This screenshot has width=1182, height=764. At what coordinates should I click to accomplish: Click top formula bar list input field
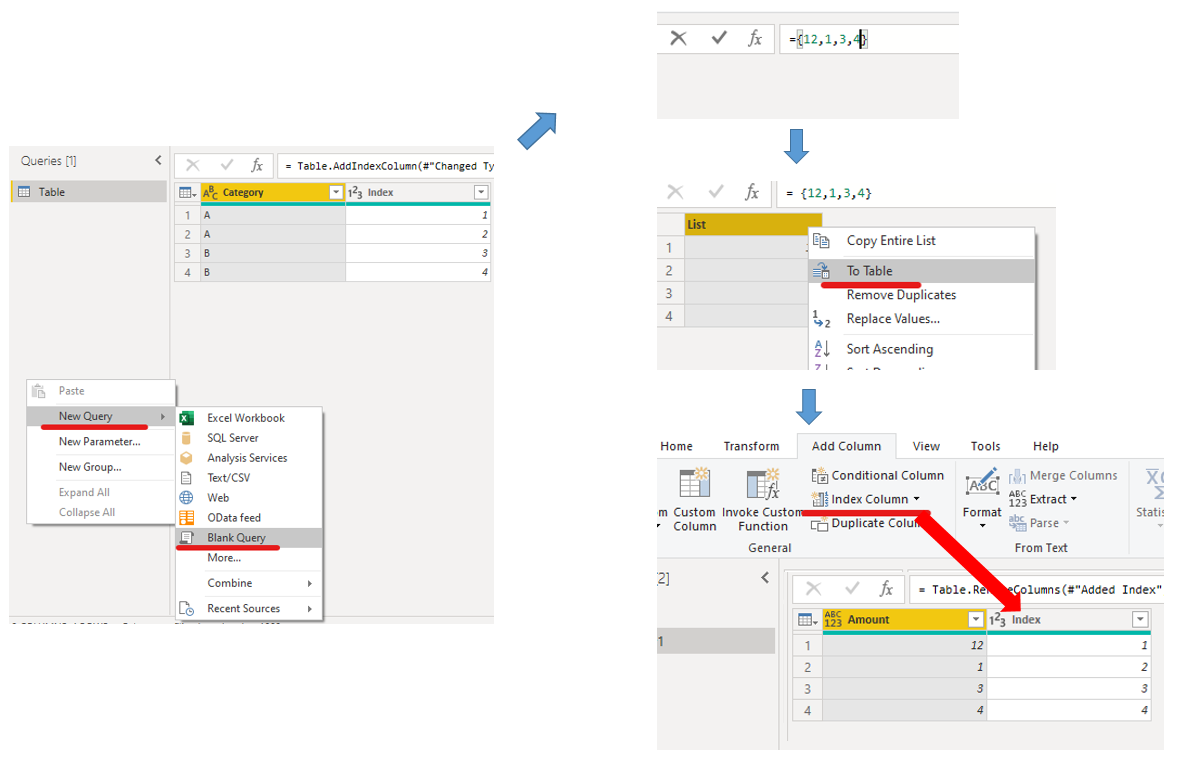click(870, 39)
